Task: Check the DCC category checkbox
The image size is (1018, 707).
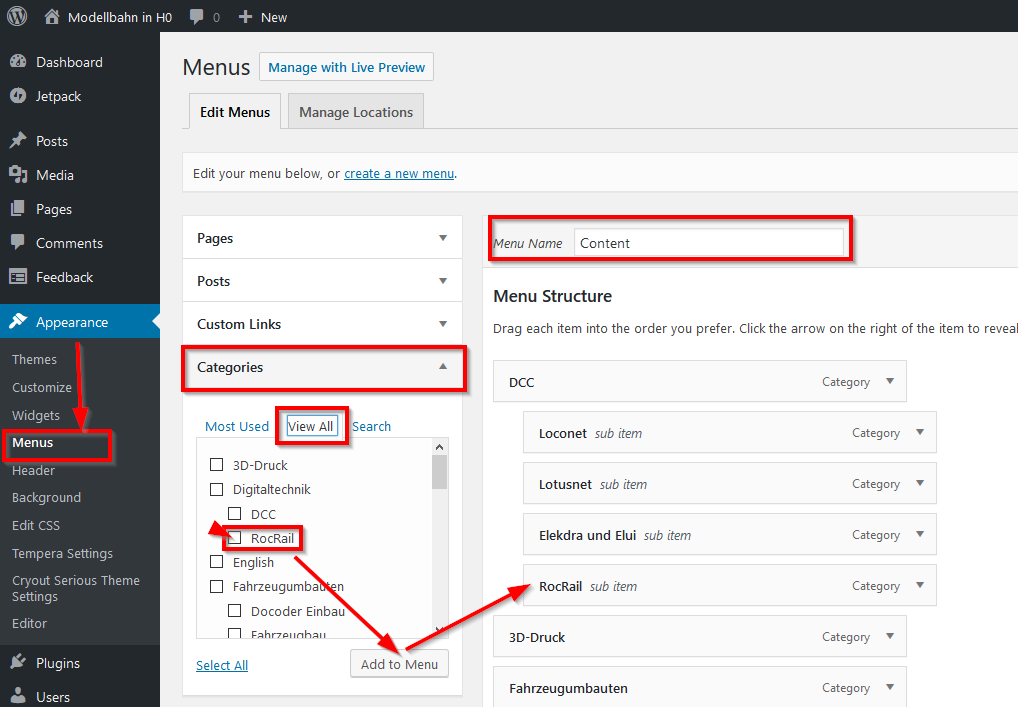Action: (235, 514)
